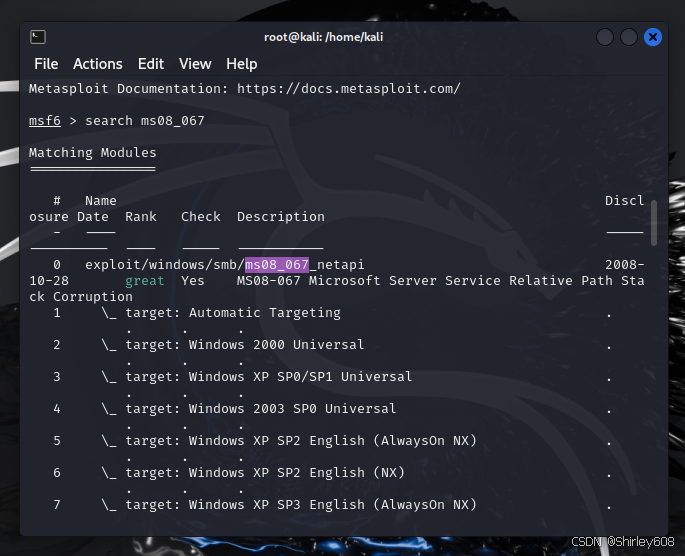The width and height of the screenshot is (685, 556).
Task: Click 'Windows 2003 SP0 Universal' target row
Action: tap(261, 409)
